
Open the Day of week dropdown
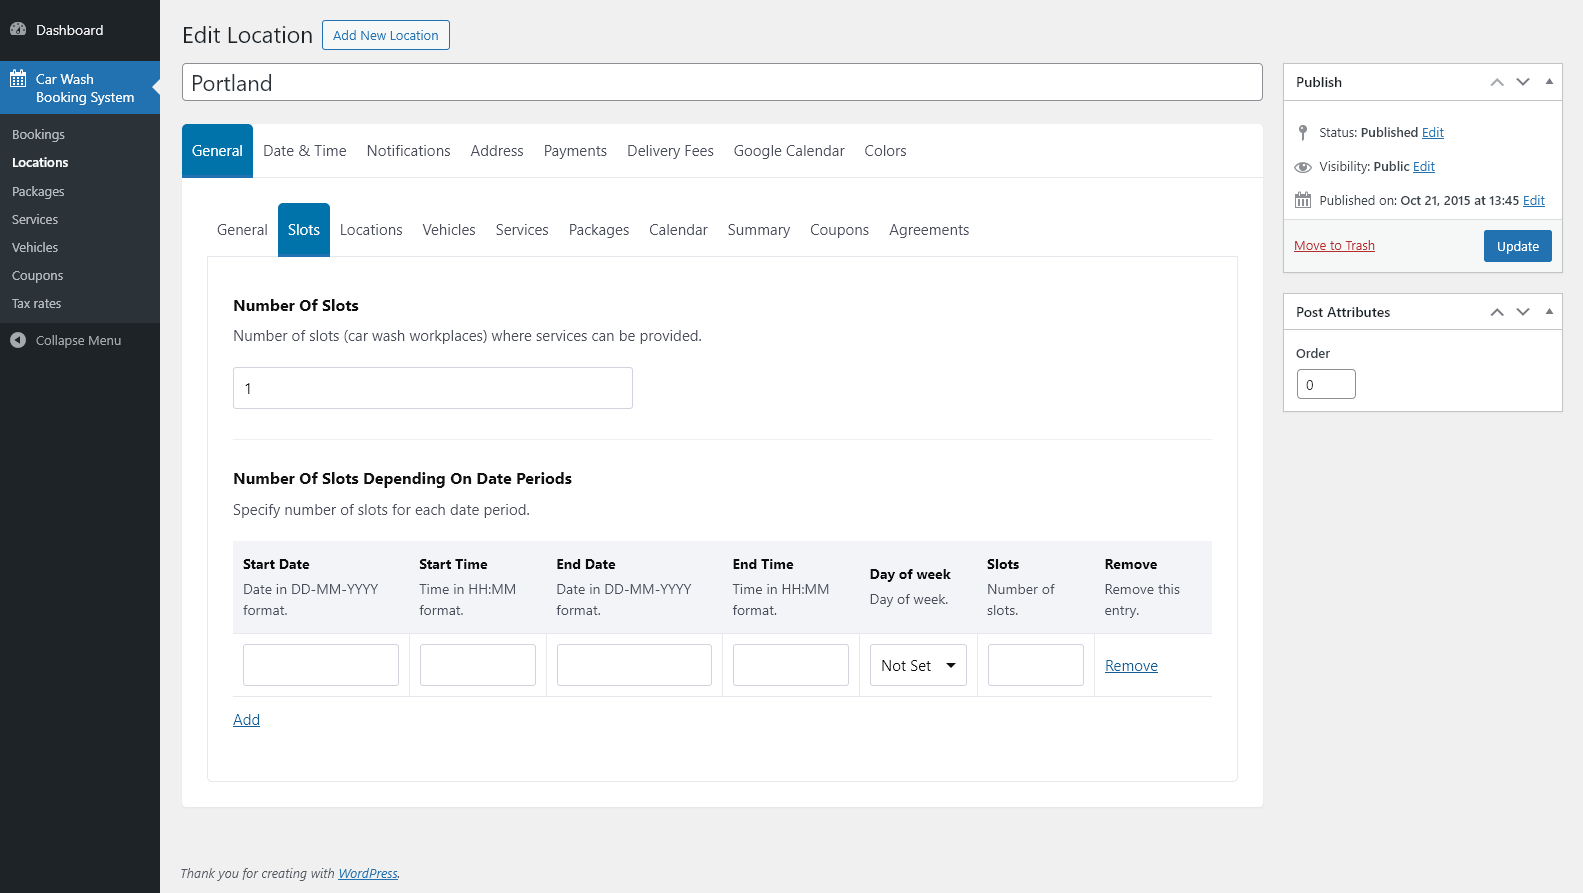coord(918,666)
